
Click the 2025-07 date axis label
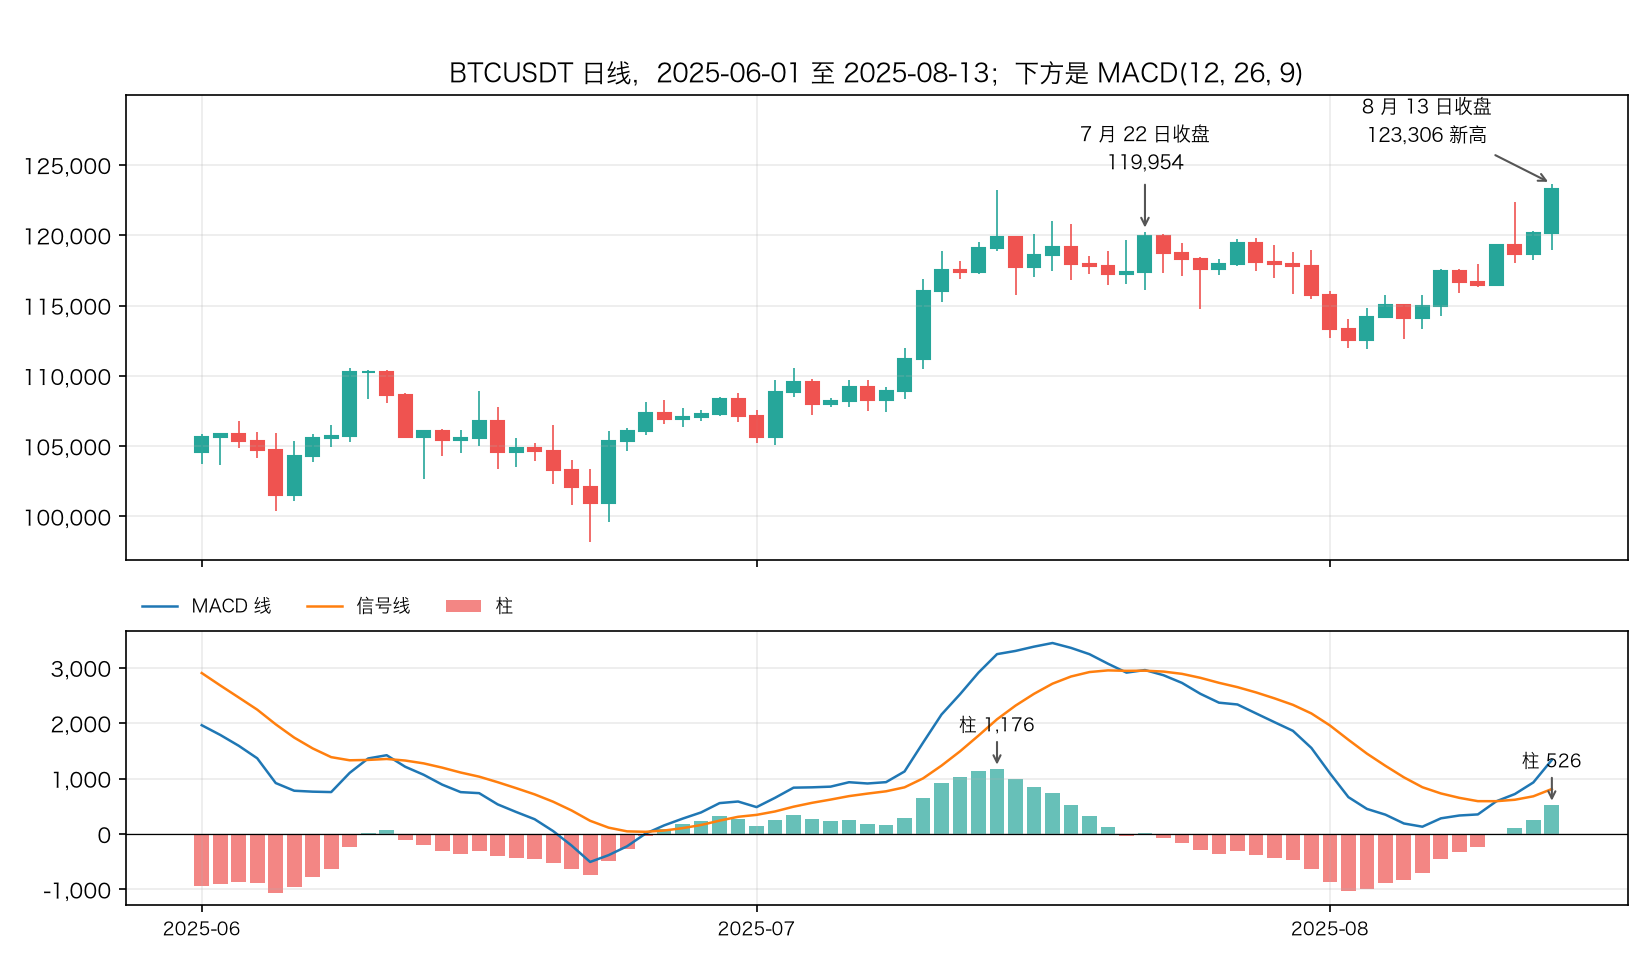pyautogui.click(x=757, y=929)
